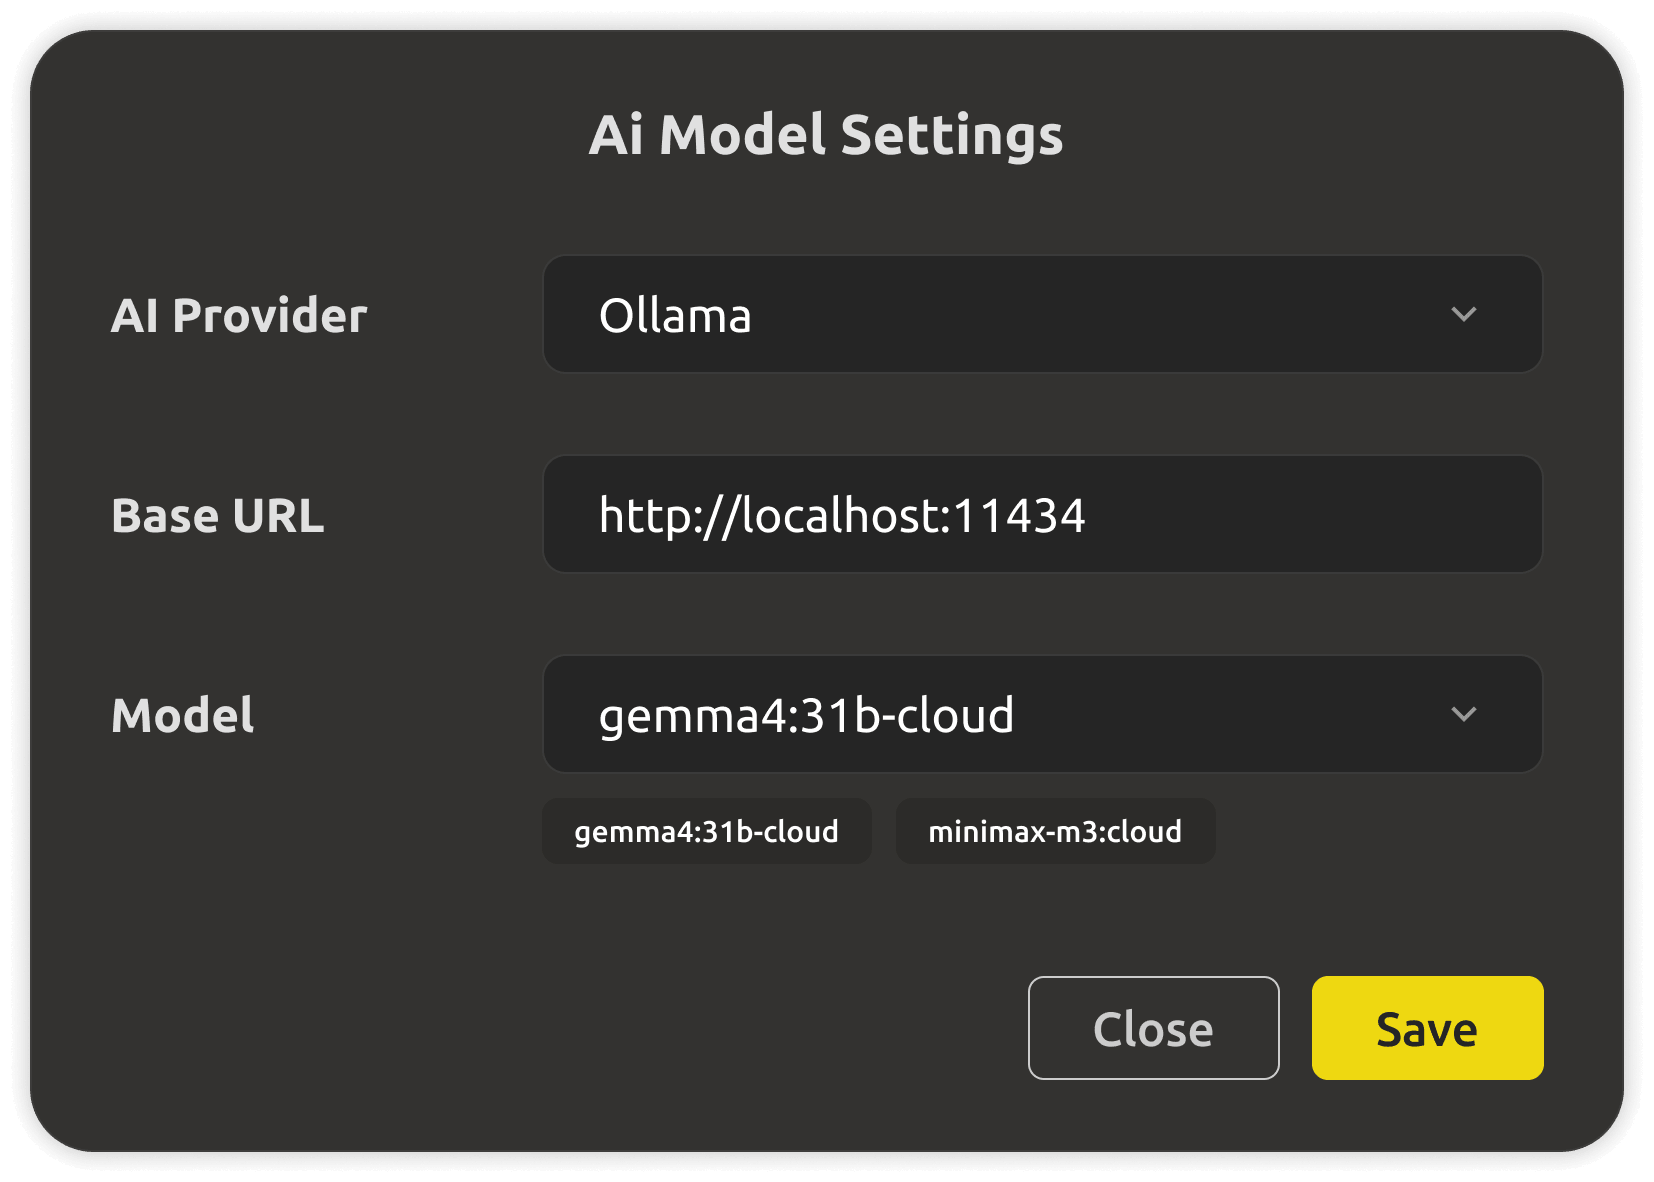Click the localhost portion of Base URL
Viewport: 1654px width, 1182px height.
pyautogui.click(x=842, y=516)
